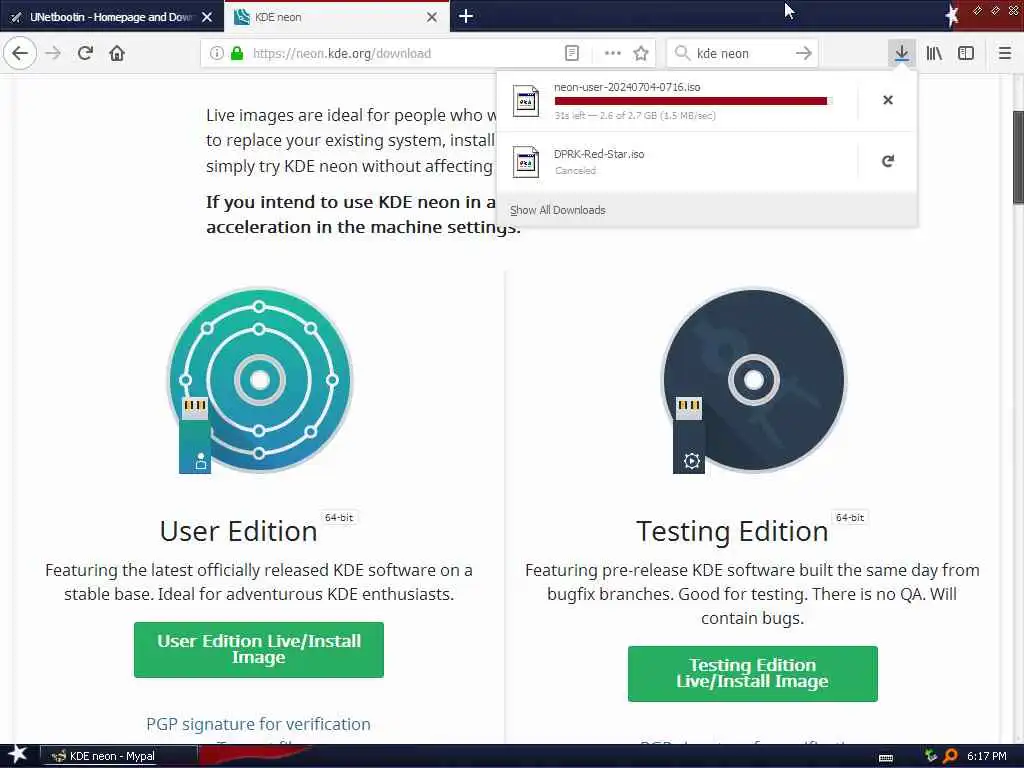Switch to the UNetbootin Homepage tab

point(112,16)
